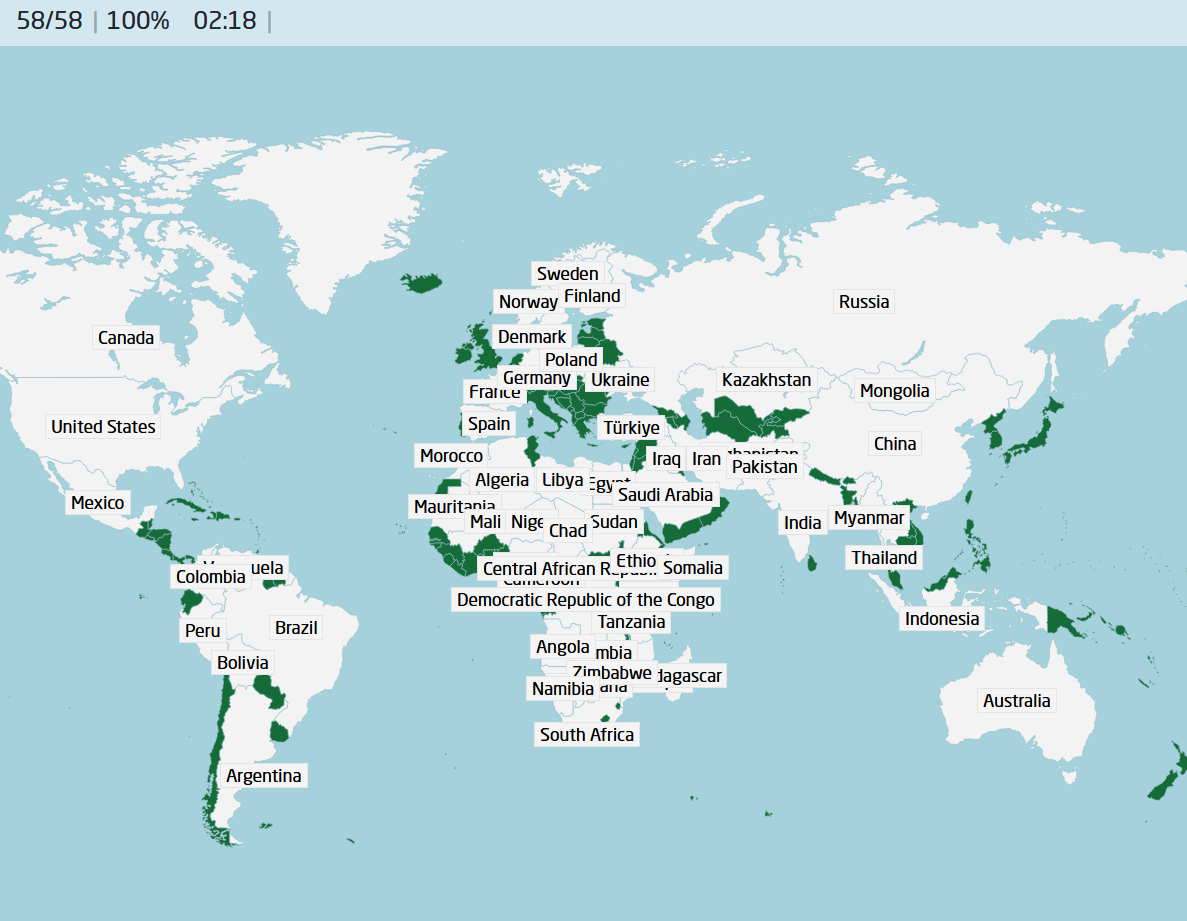The width and height of the screenshot is (1187, 921).
Task: Select the Mexico label
Action: (97, 503)
